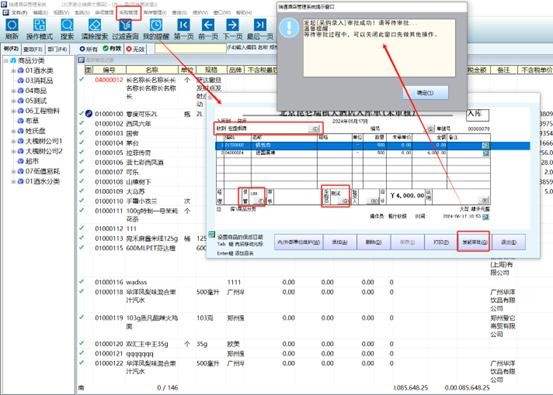Expand the 06工程物料 category node
Viewport: 553px width, 395px height.
(x=13, y=111)
